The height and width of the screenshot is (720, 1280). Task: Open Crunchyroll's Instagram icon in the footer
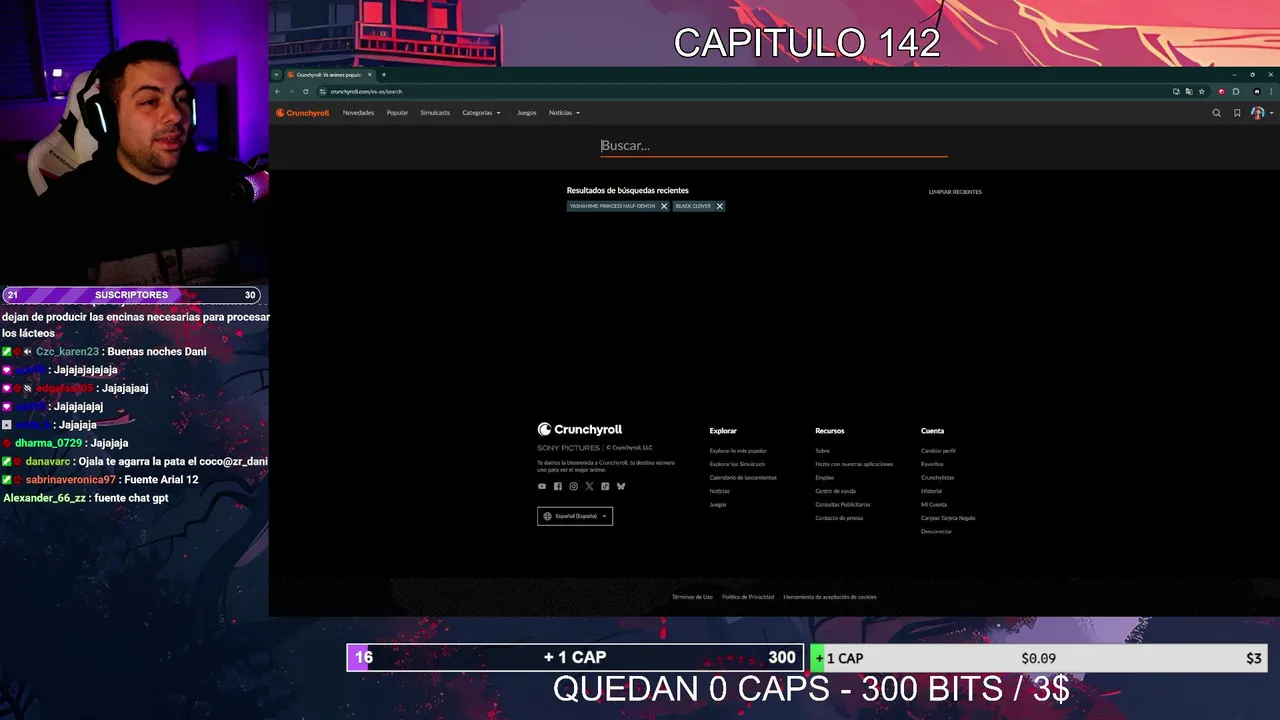573,486
